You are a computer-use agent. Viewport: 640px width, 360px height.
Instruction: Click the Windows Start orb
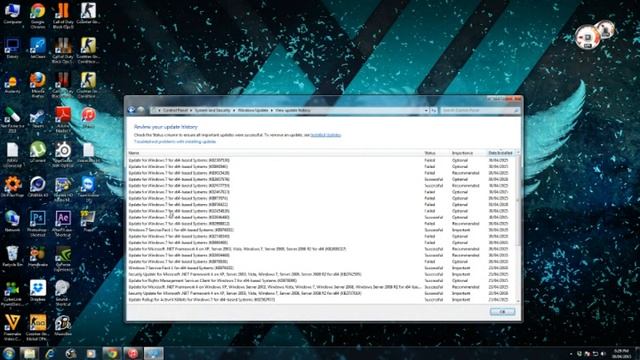pos(9,353)
